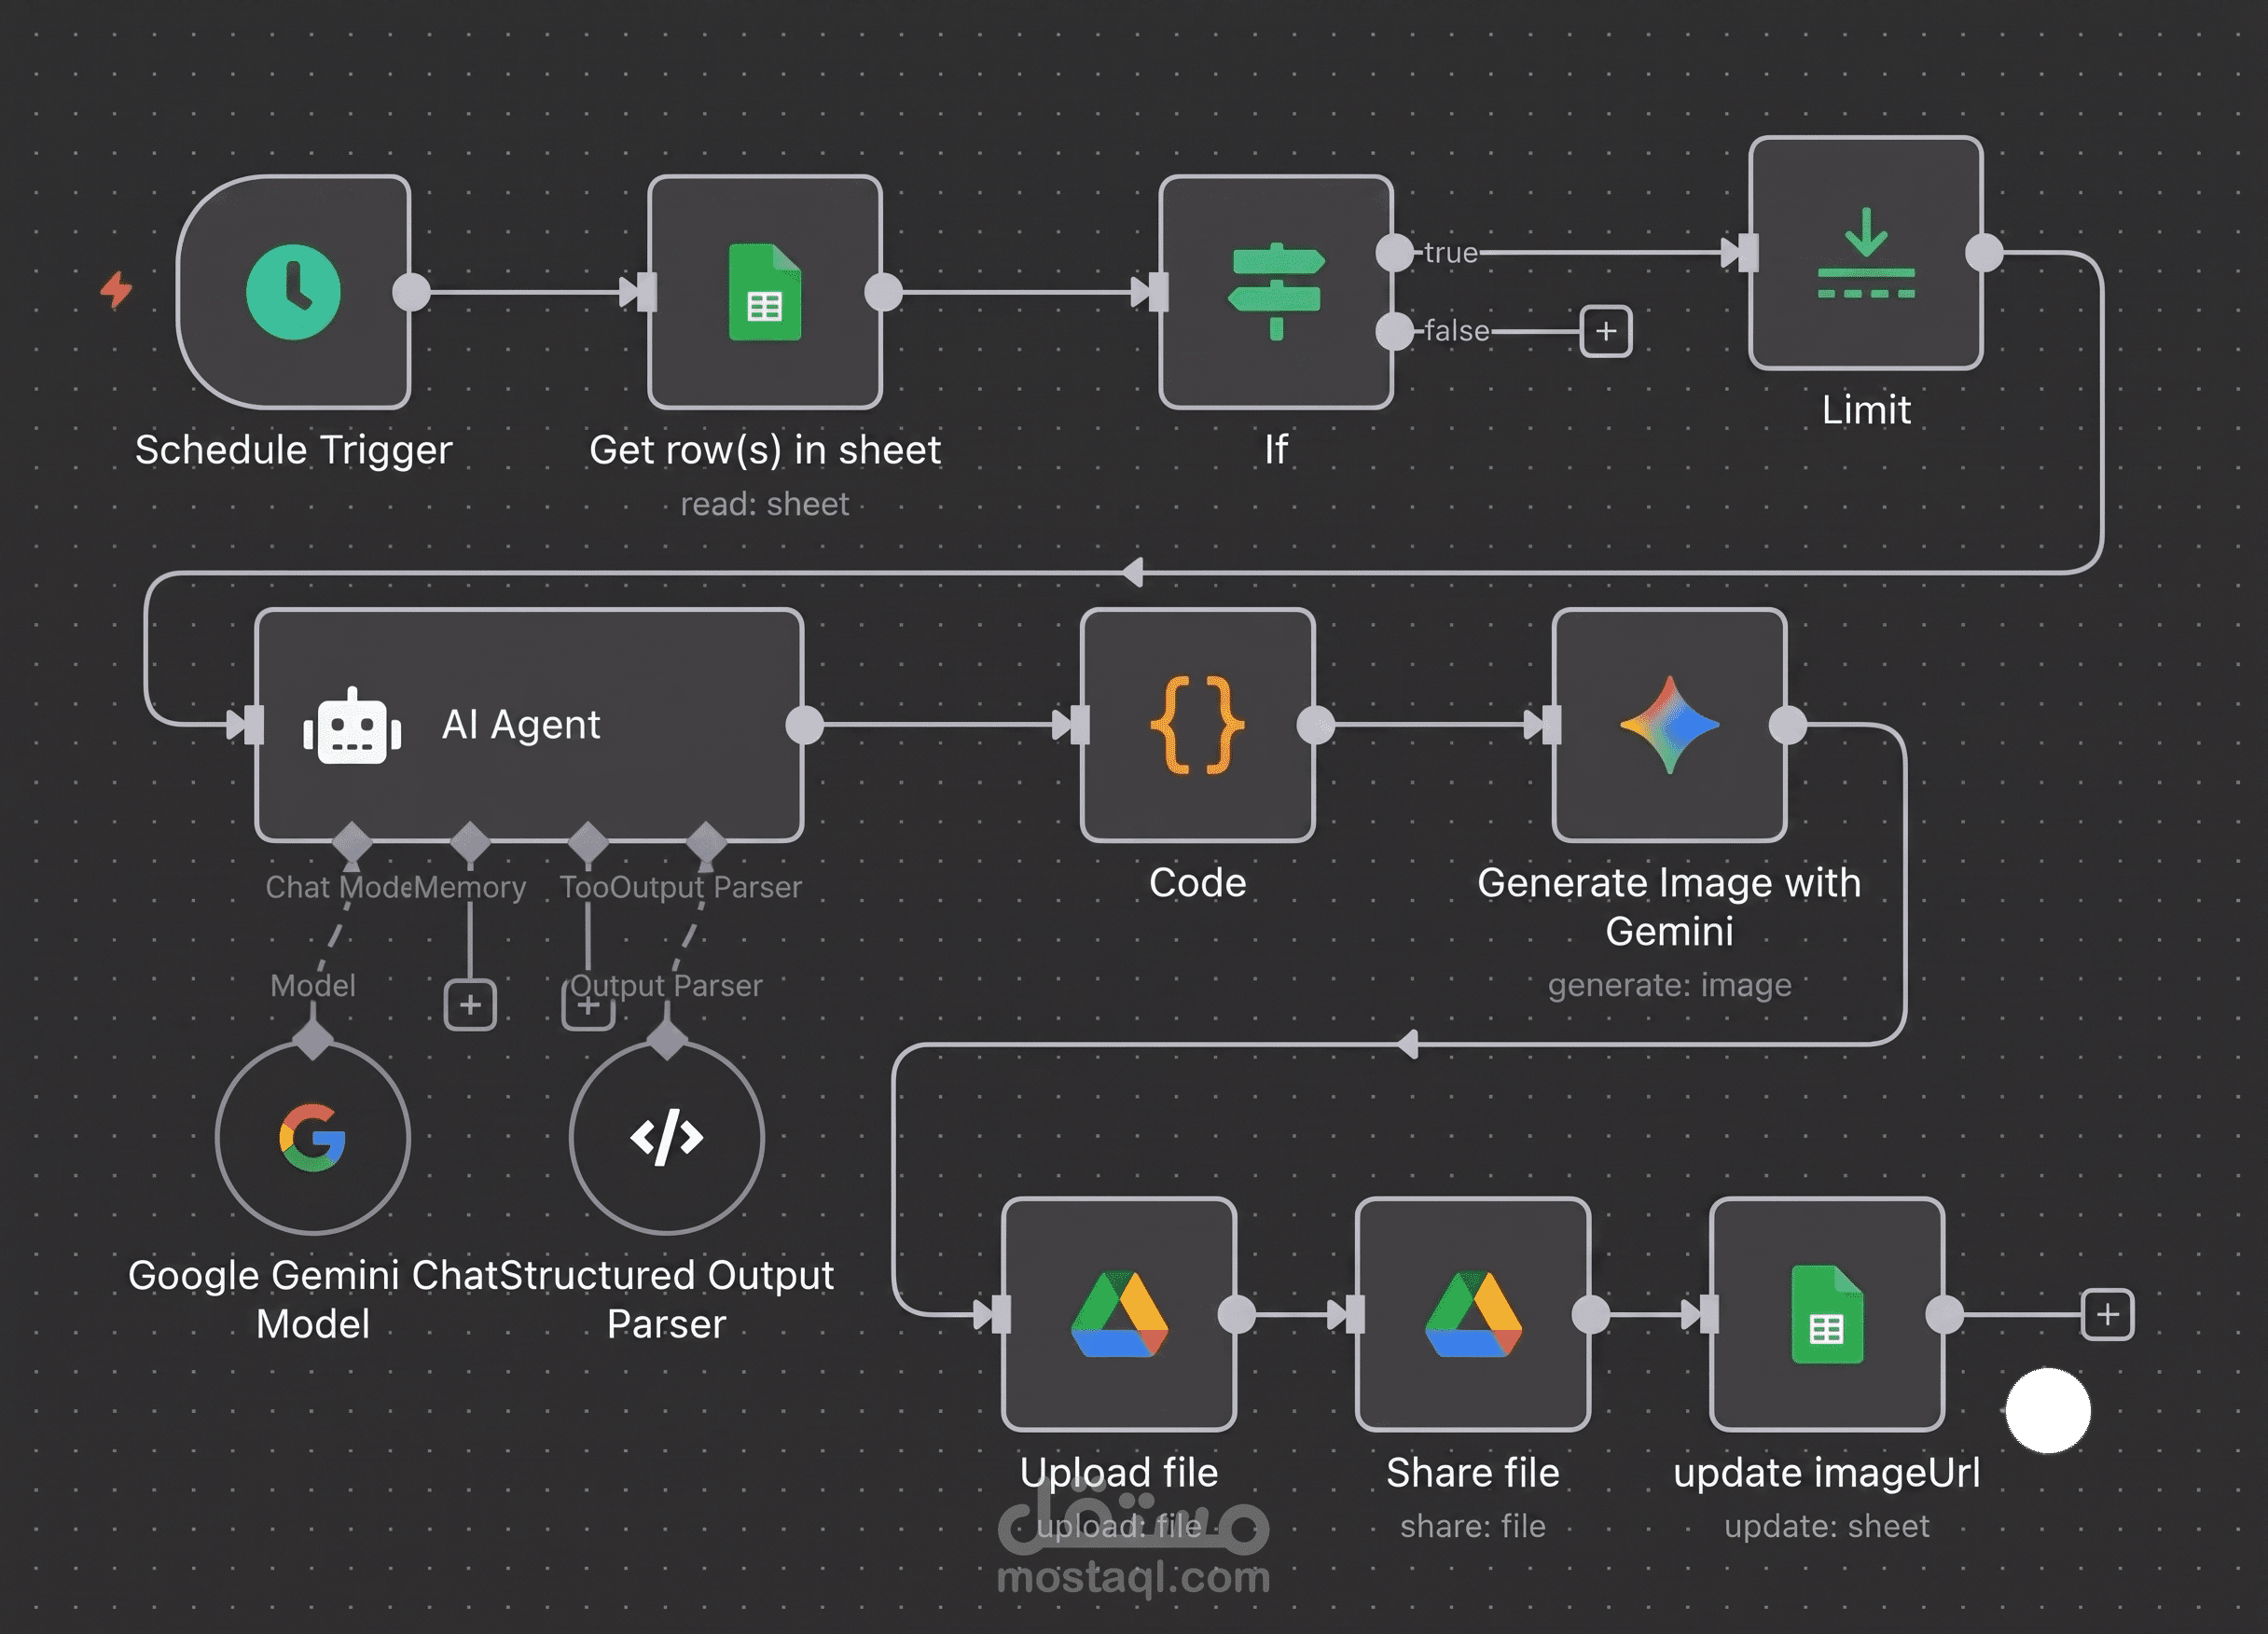Click the "Schedule Trigger" node label
Viewport: 2268px width, 1634px height.
click(x=293, y=450)
